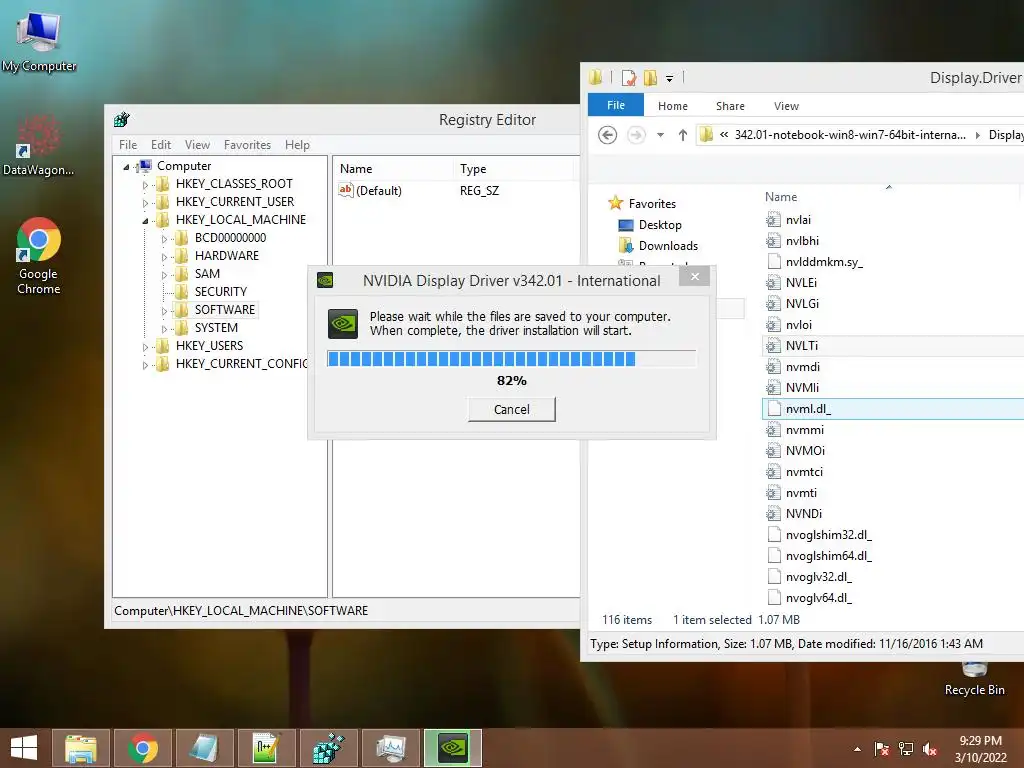Open Favorites in Explorer navigation pane
The height and width of the screenshot is (768, 1024).
tap(652, 204)
